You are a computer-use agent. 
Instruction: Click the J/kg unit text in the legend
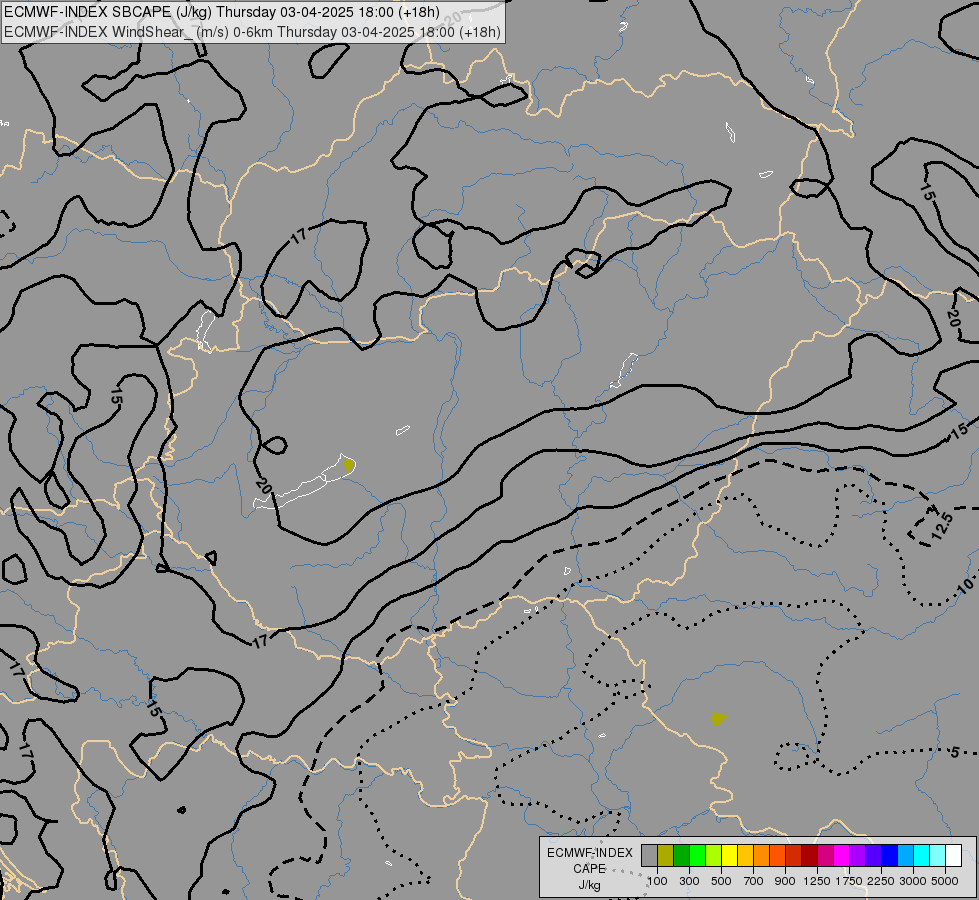pyautogui.click(x=589, y=886)
